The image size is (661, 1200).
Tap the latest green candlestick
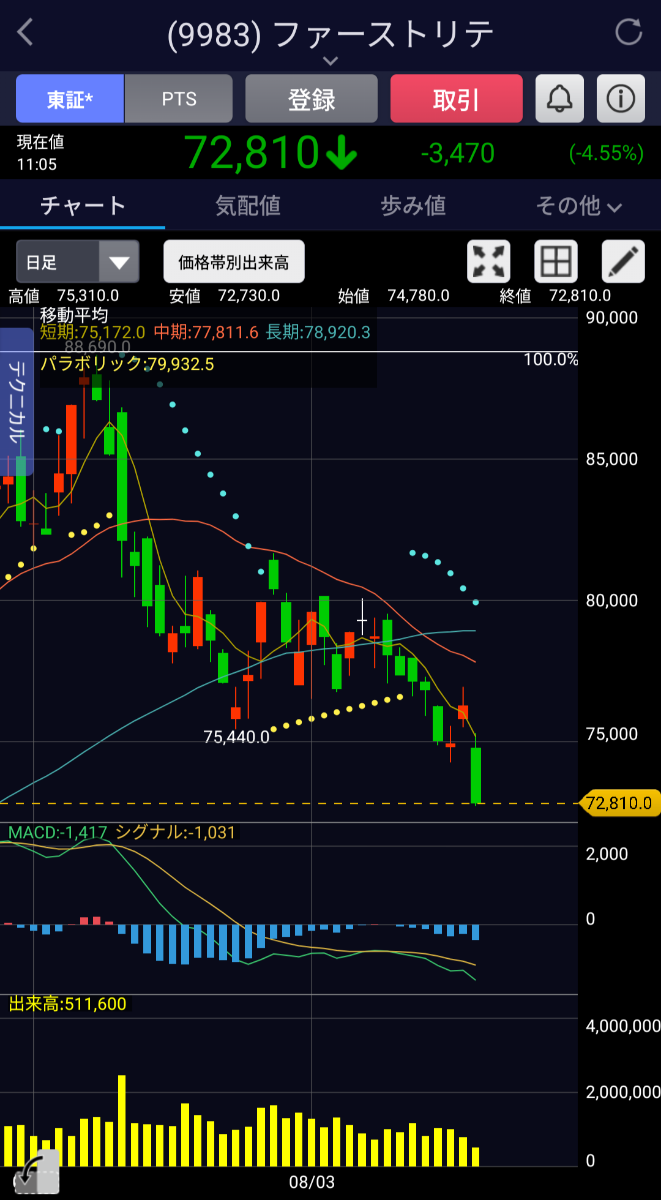coord(476,775)
